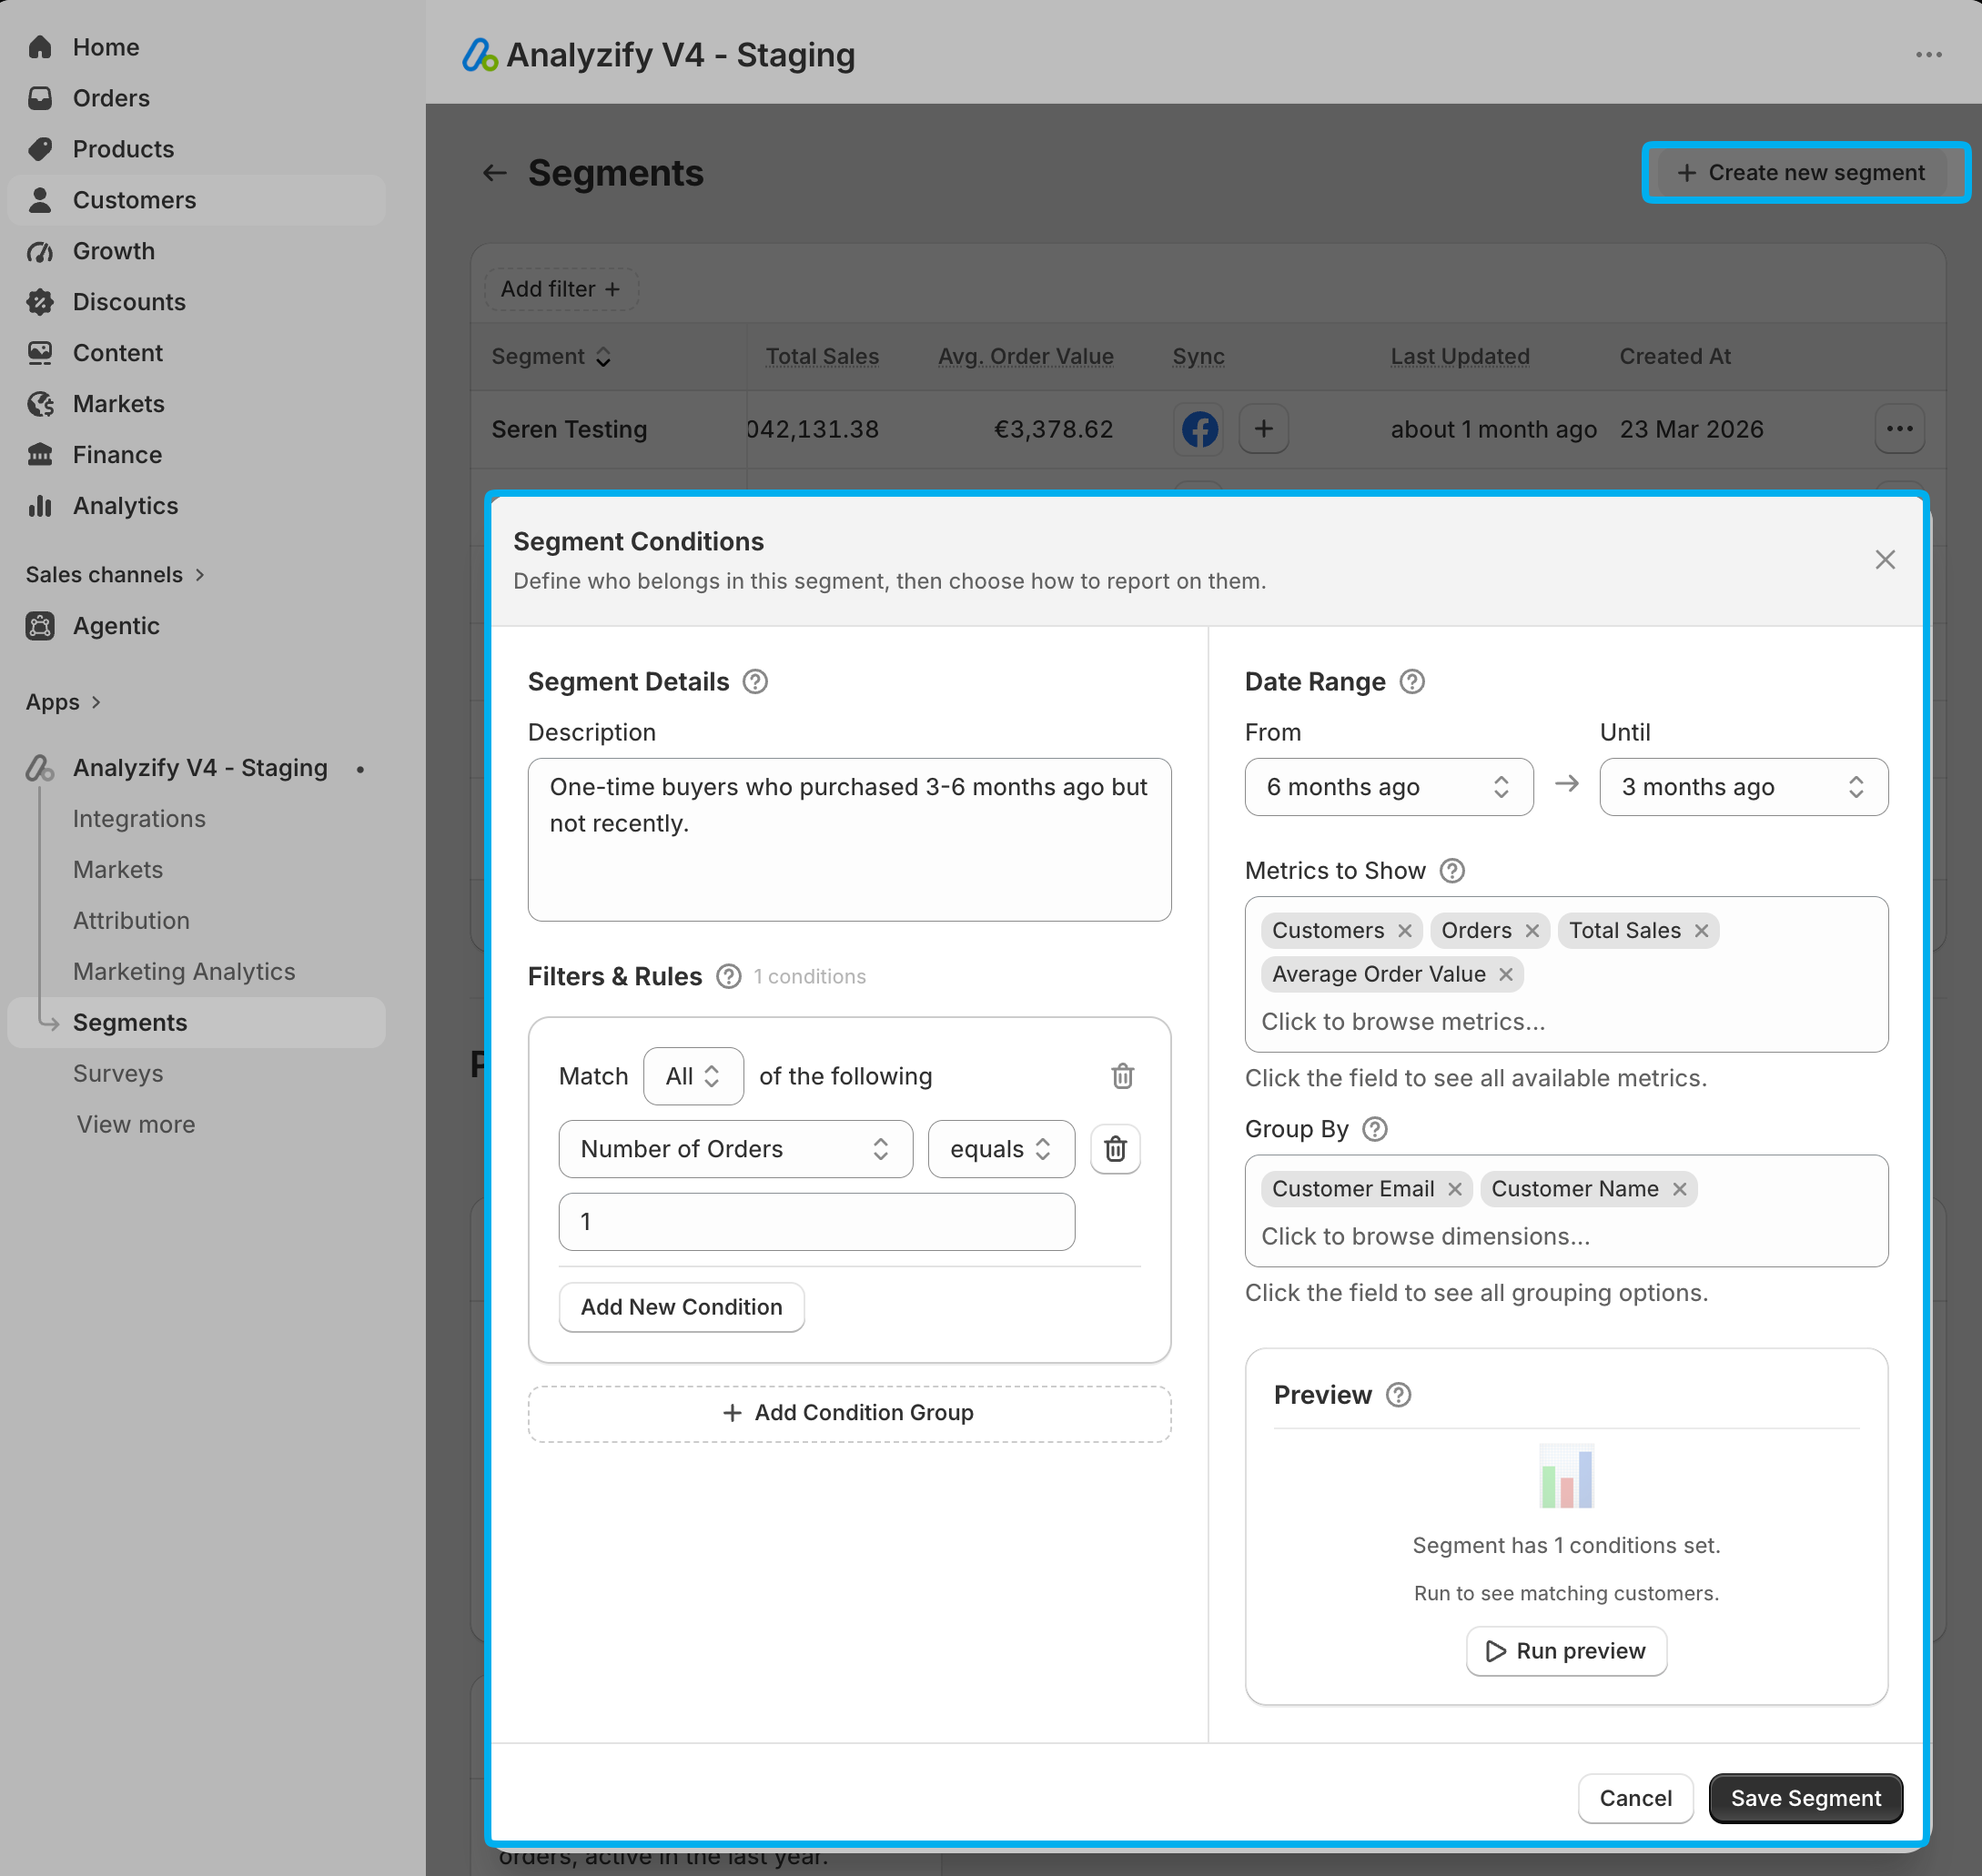Click Add filter on the segments table
The height and width of the screenshot is (1876, 1982).
click(561, 289)
